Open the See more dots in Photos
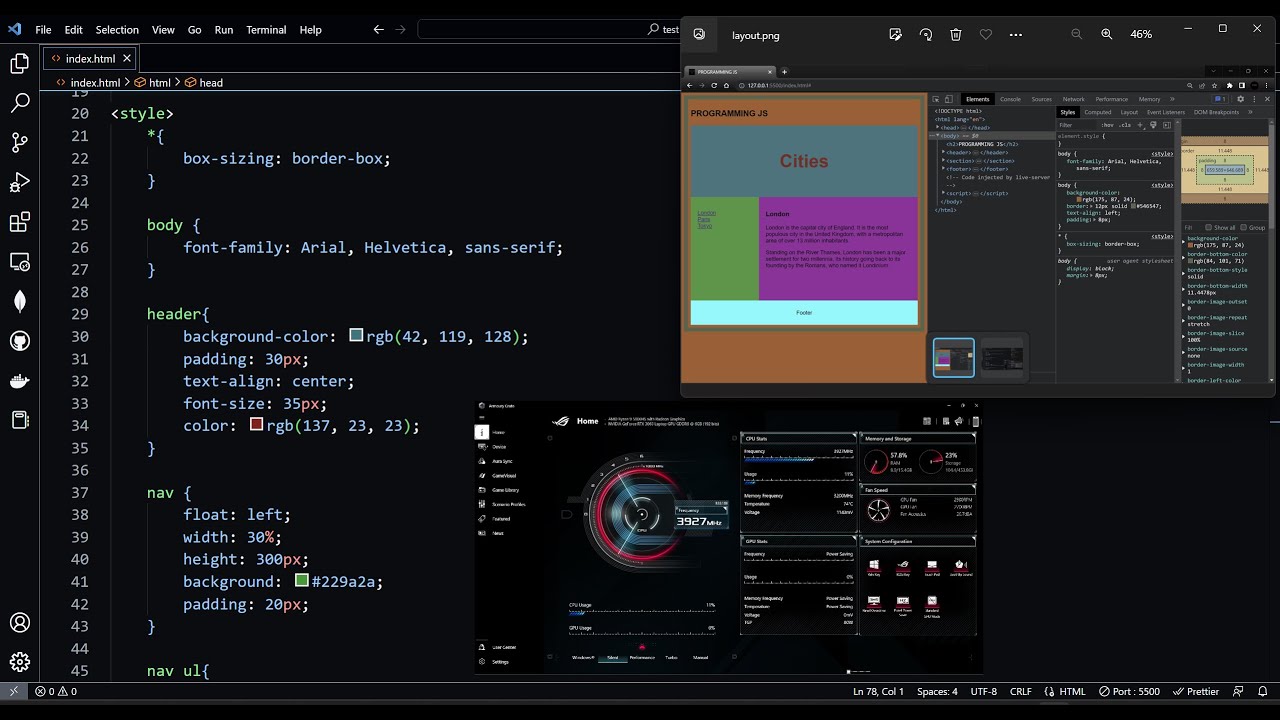This screenshot has width=1280, height=720. 1016,34
